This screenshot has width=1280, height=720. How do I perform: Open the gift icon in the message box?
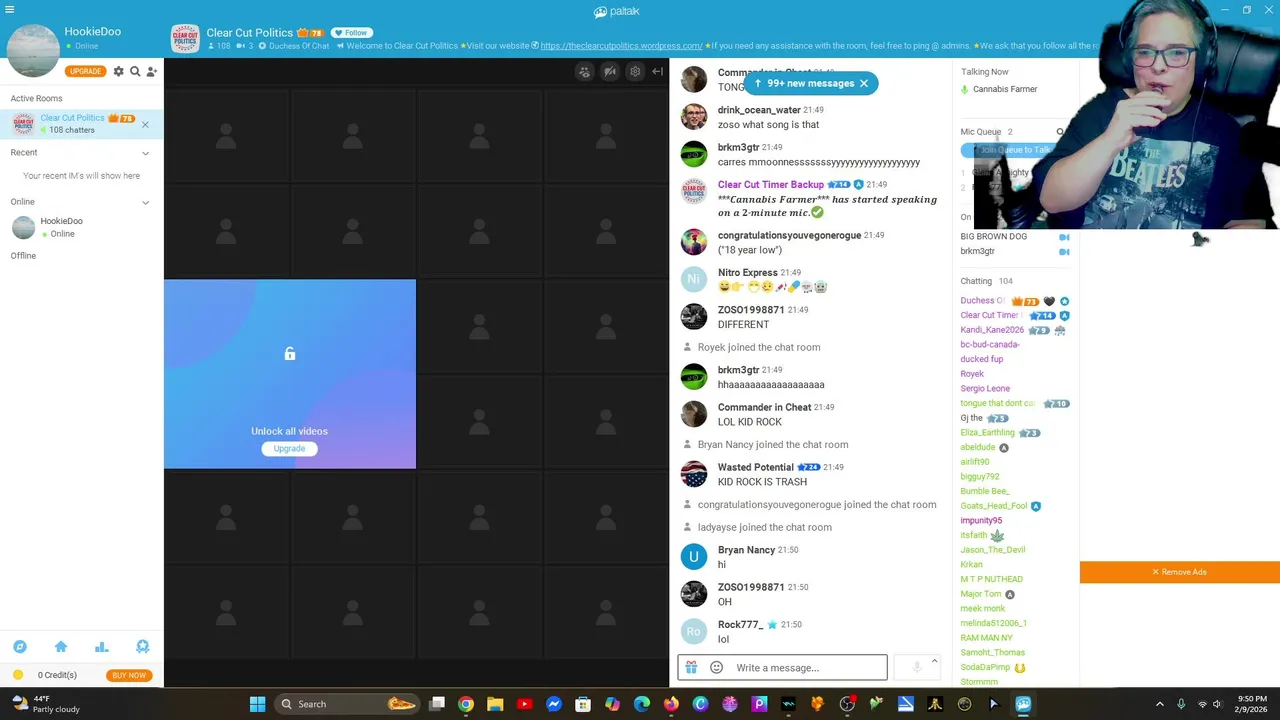[691, 667]
